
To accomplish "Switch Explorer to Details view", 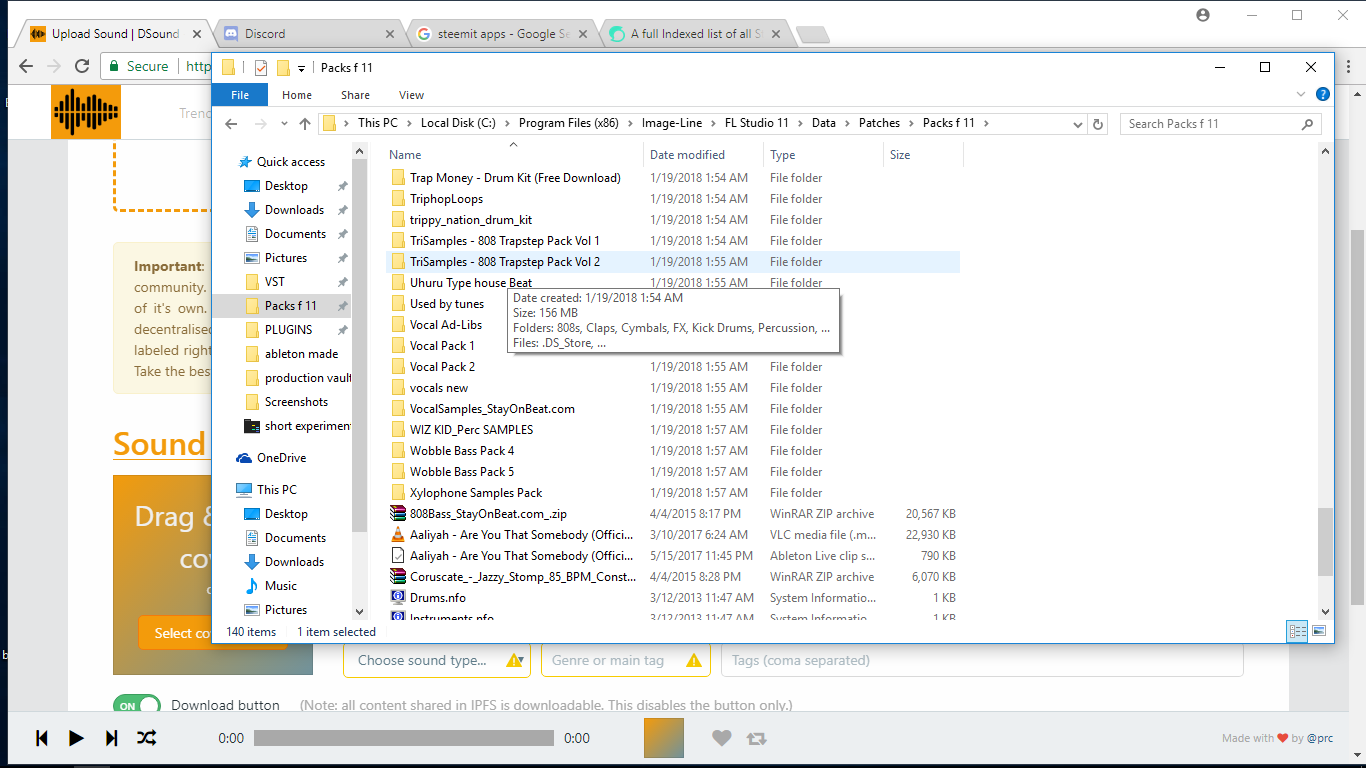I will (x=1296, y=632).
